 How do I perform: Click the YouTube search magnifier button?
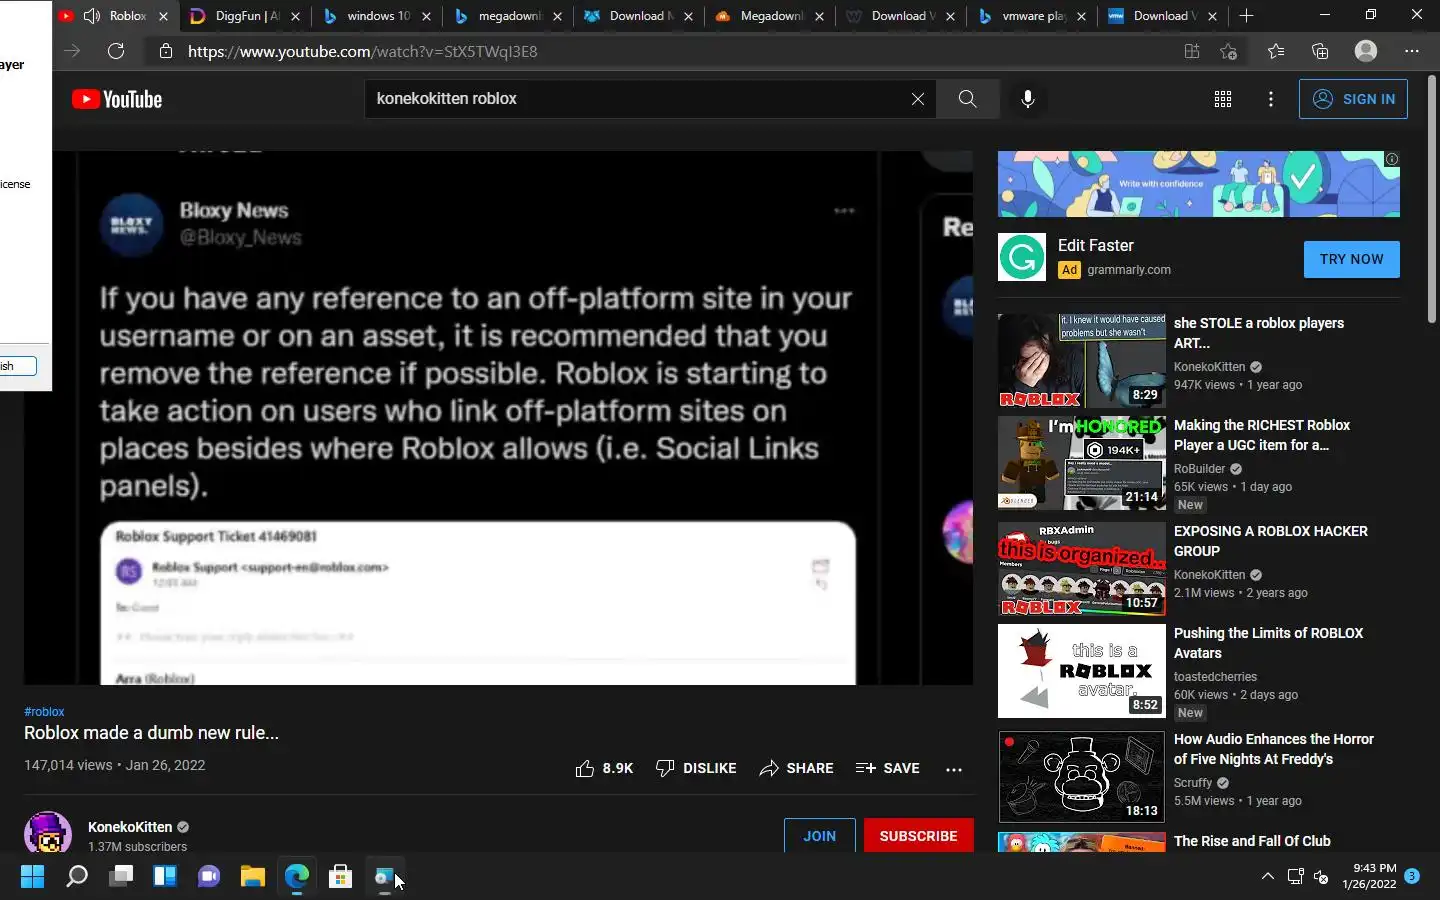pyautogui.click(x=967, y=99)
